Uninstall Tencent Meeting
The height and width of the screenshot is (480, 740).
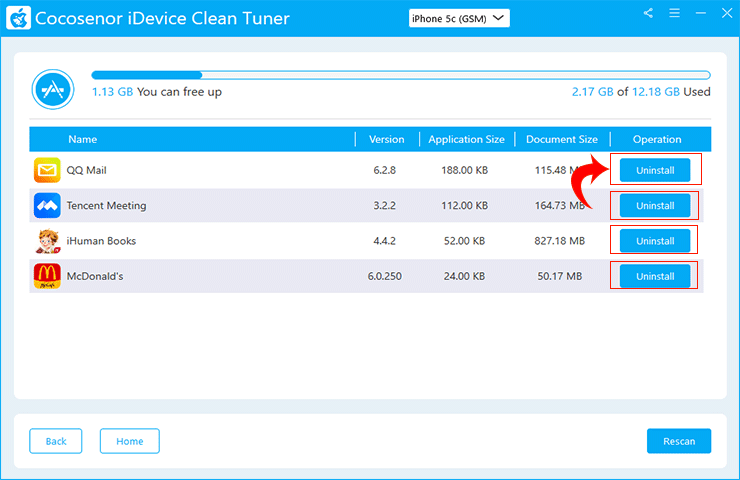[x=655, y=206]
